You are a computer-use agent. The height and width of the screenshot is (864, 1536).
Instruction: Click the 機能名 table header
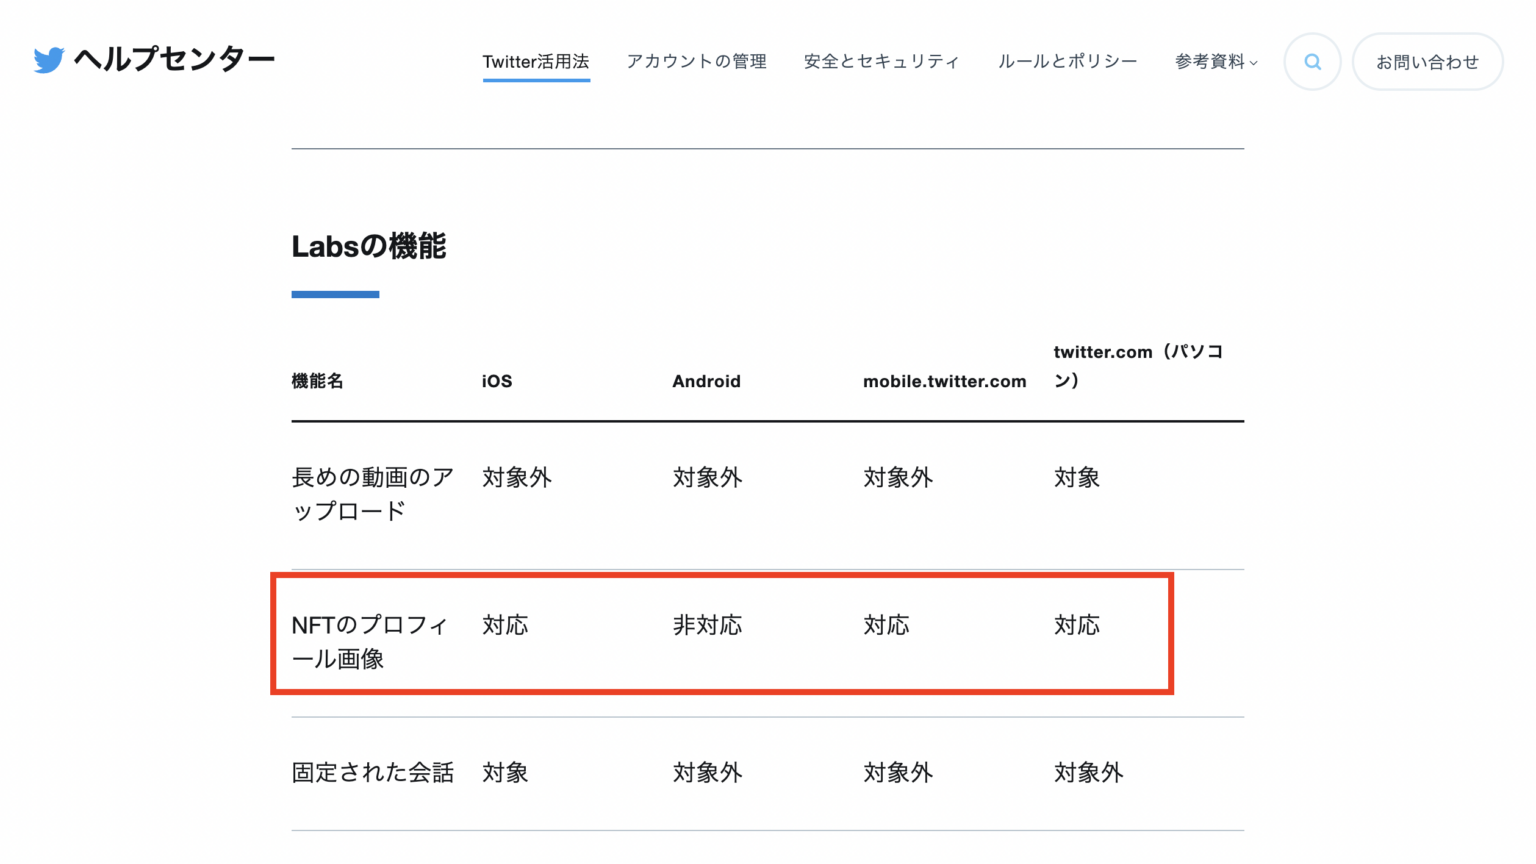(317, 381)
